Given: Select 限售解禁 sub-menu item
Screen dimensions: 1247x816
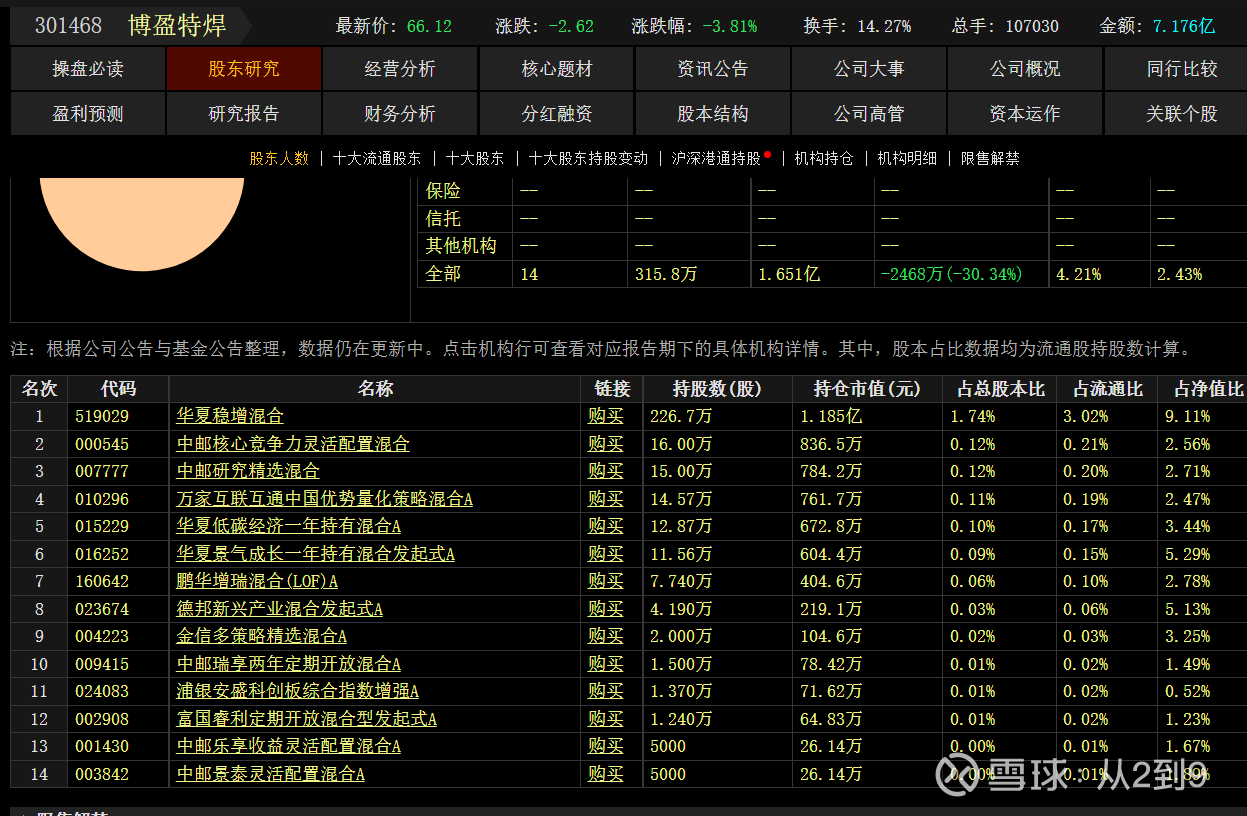Looking at the screenshot, I should 990,158.
